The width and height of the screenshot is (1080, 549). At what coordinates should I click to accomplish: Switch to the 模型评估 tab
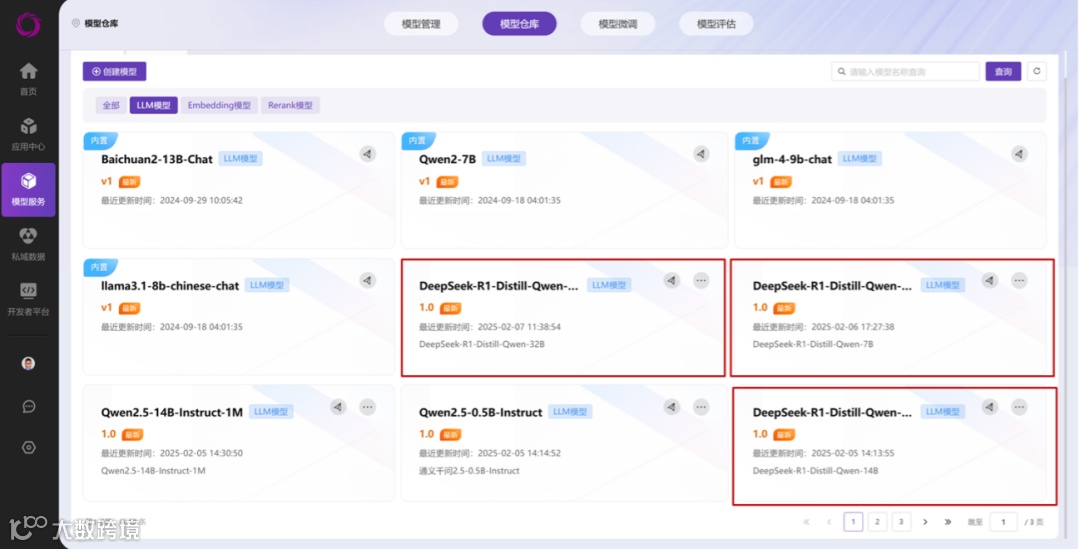(x=716, y=24)
